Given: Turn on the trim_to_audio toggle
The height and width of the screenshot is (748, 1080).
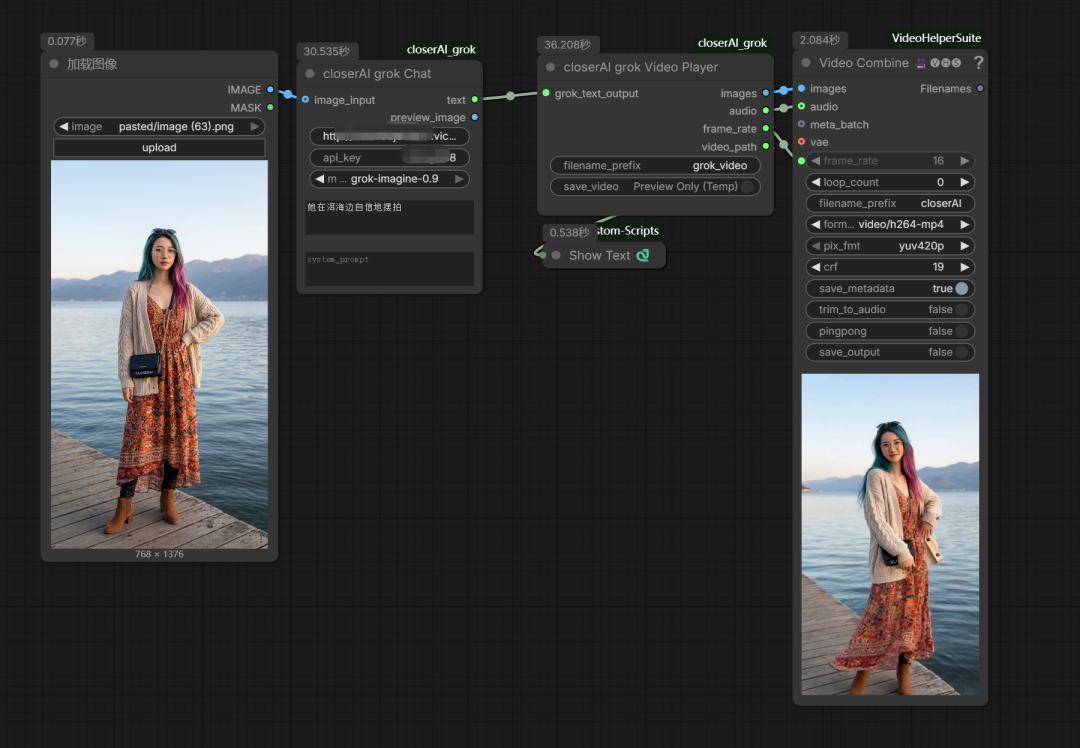Looking at the screenshot, I should click(961, 310).
